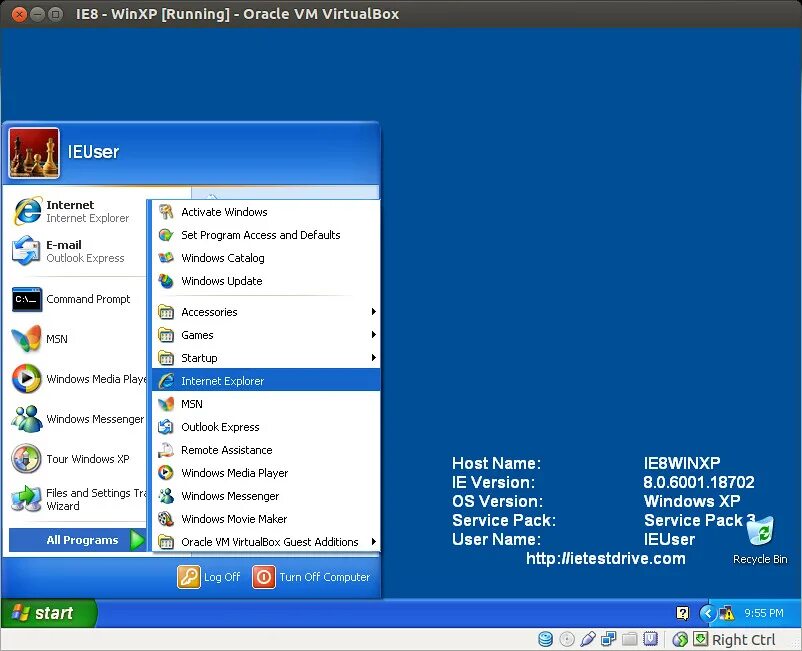The height and width of the screenshot is (651, 802).
Task: Click the IEUser chess avatar picture
Action: coord(34,153)
